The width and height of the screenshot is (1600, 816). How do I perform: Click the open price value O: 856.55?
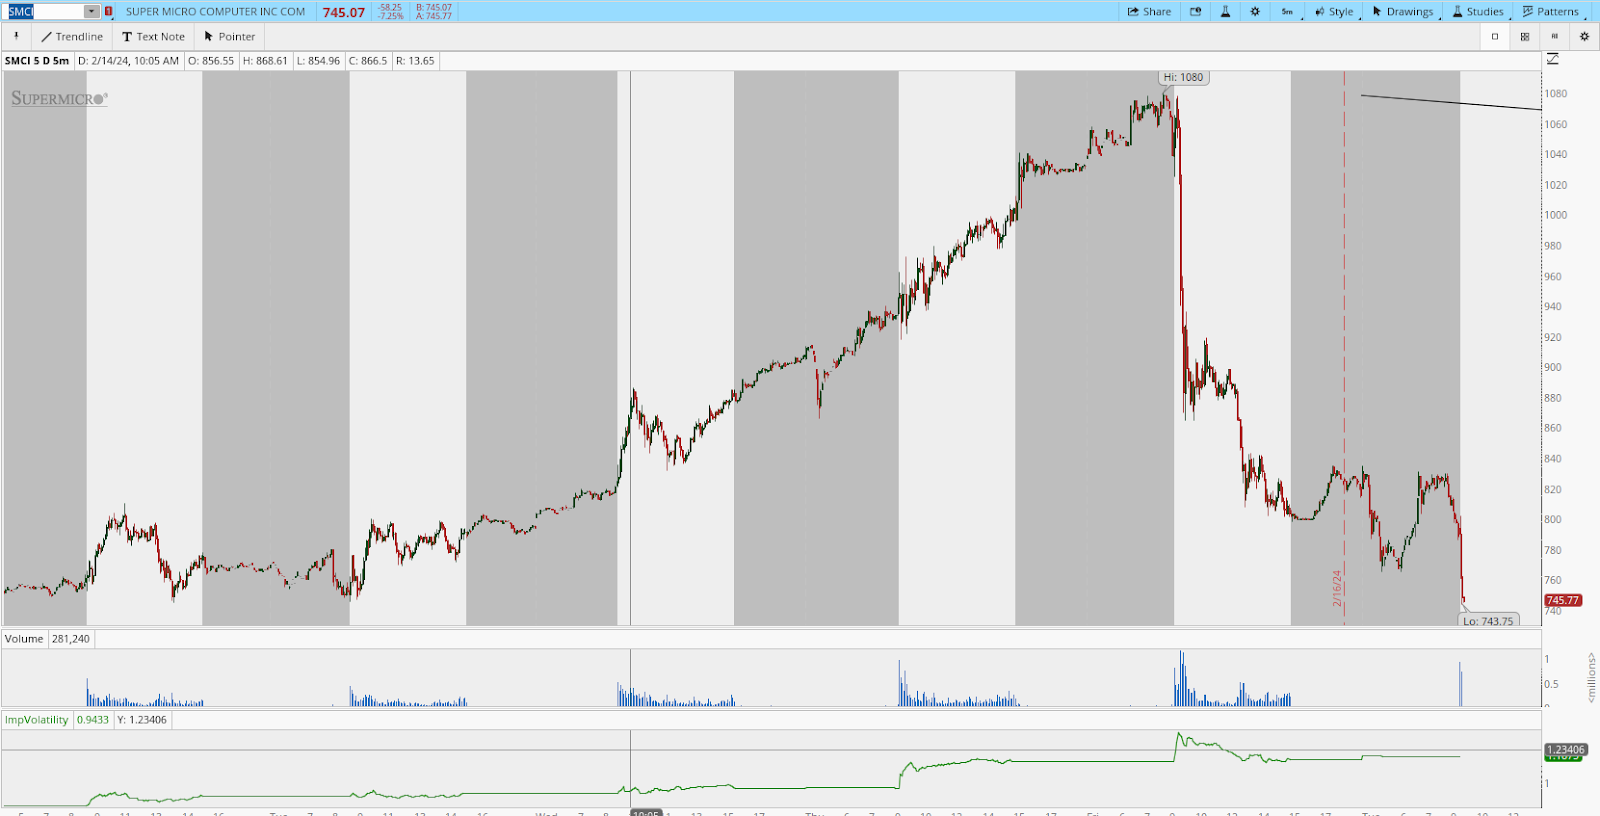[211, 61]
